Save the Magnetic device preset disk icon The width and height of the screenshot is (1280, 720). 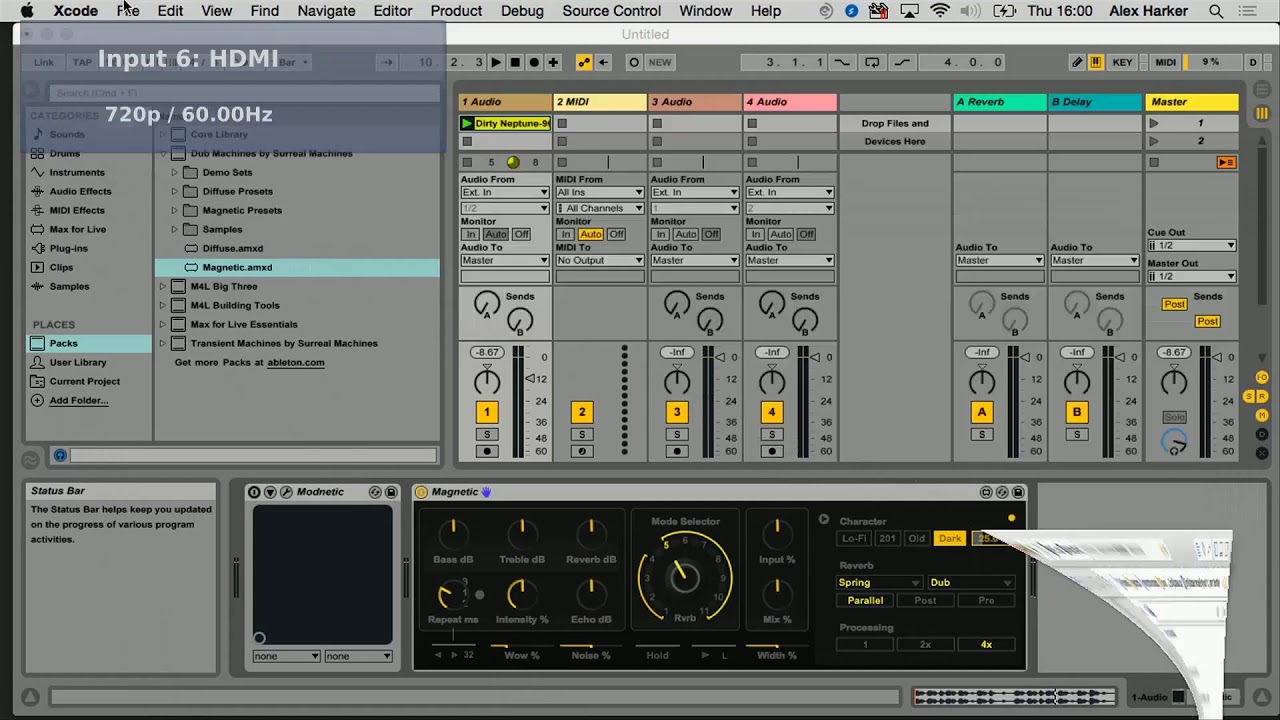click(x=1018, y=492)
